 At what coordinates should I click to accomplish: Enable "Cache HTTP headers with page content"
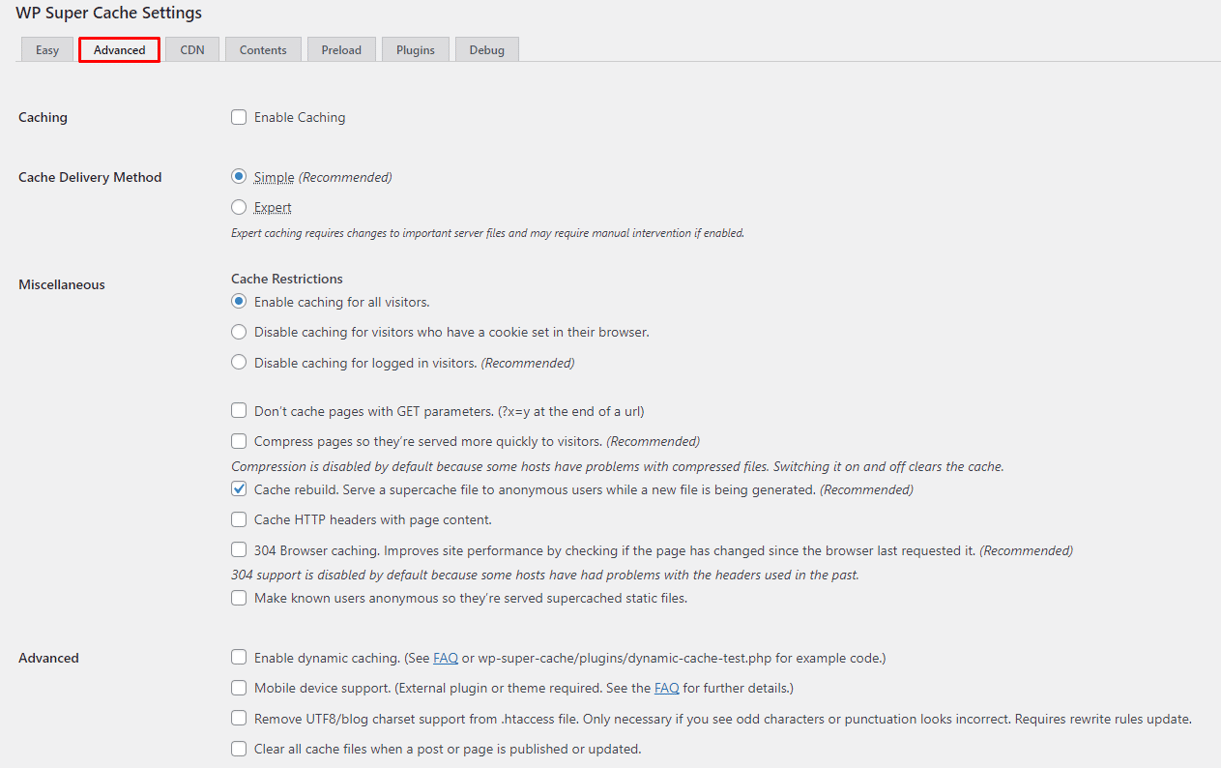click(x=238, y=519)
